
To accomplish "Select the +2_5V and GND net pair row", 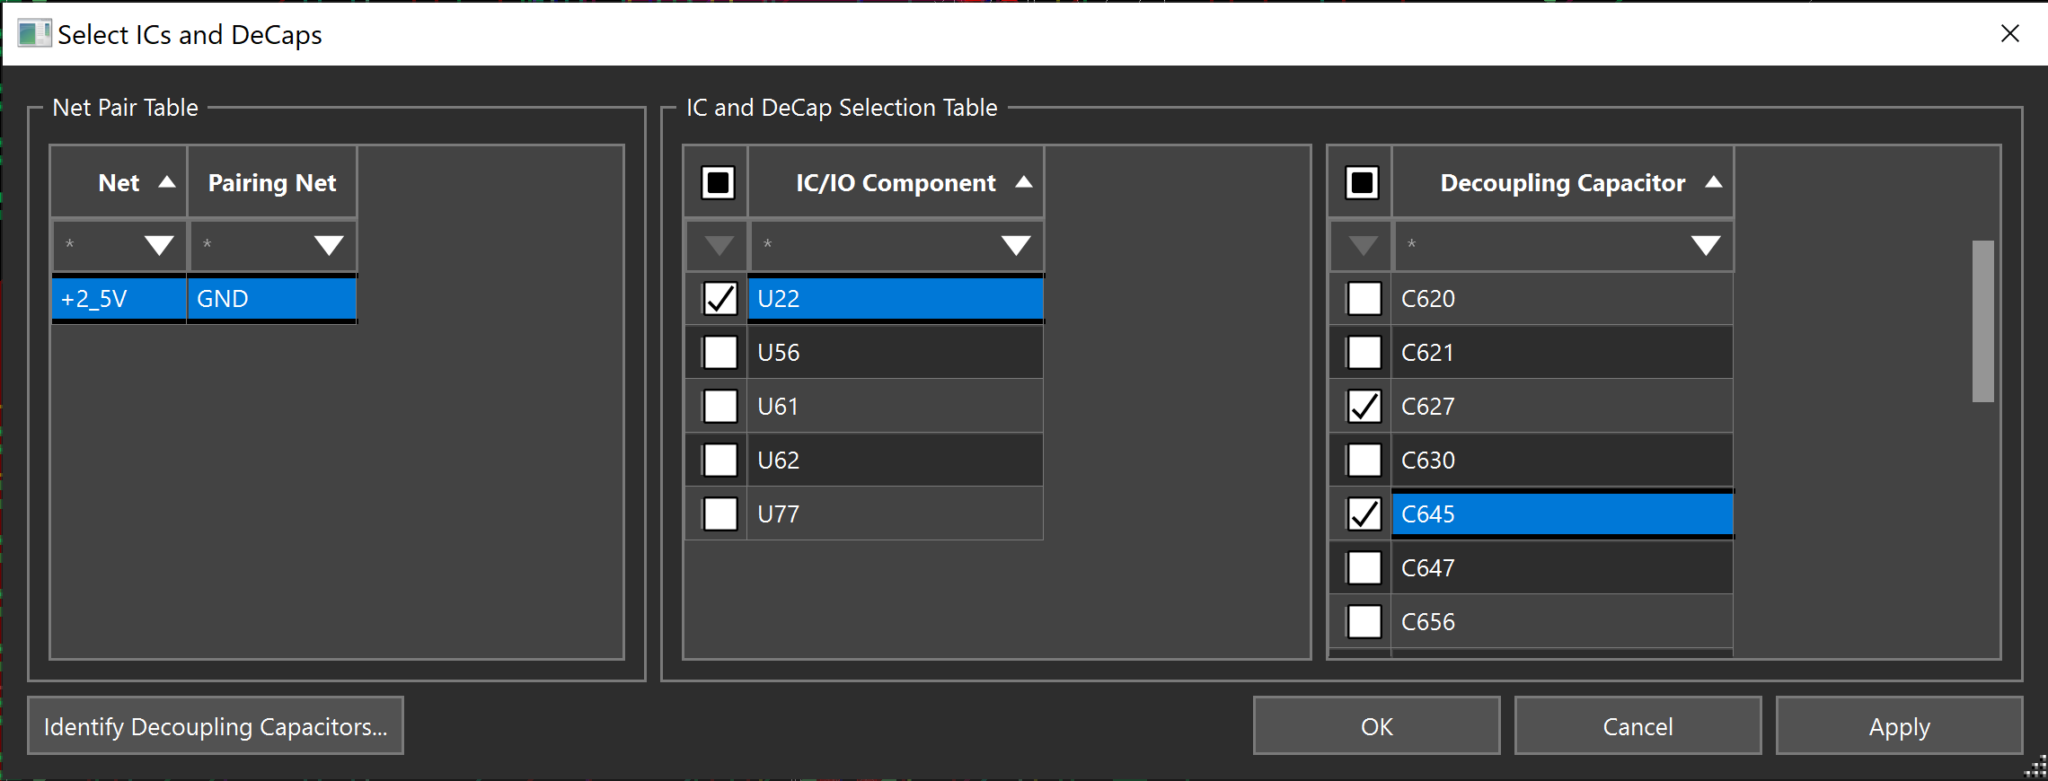I will click(x=200, y=297).
